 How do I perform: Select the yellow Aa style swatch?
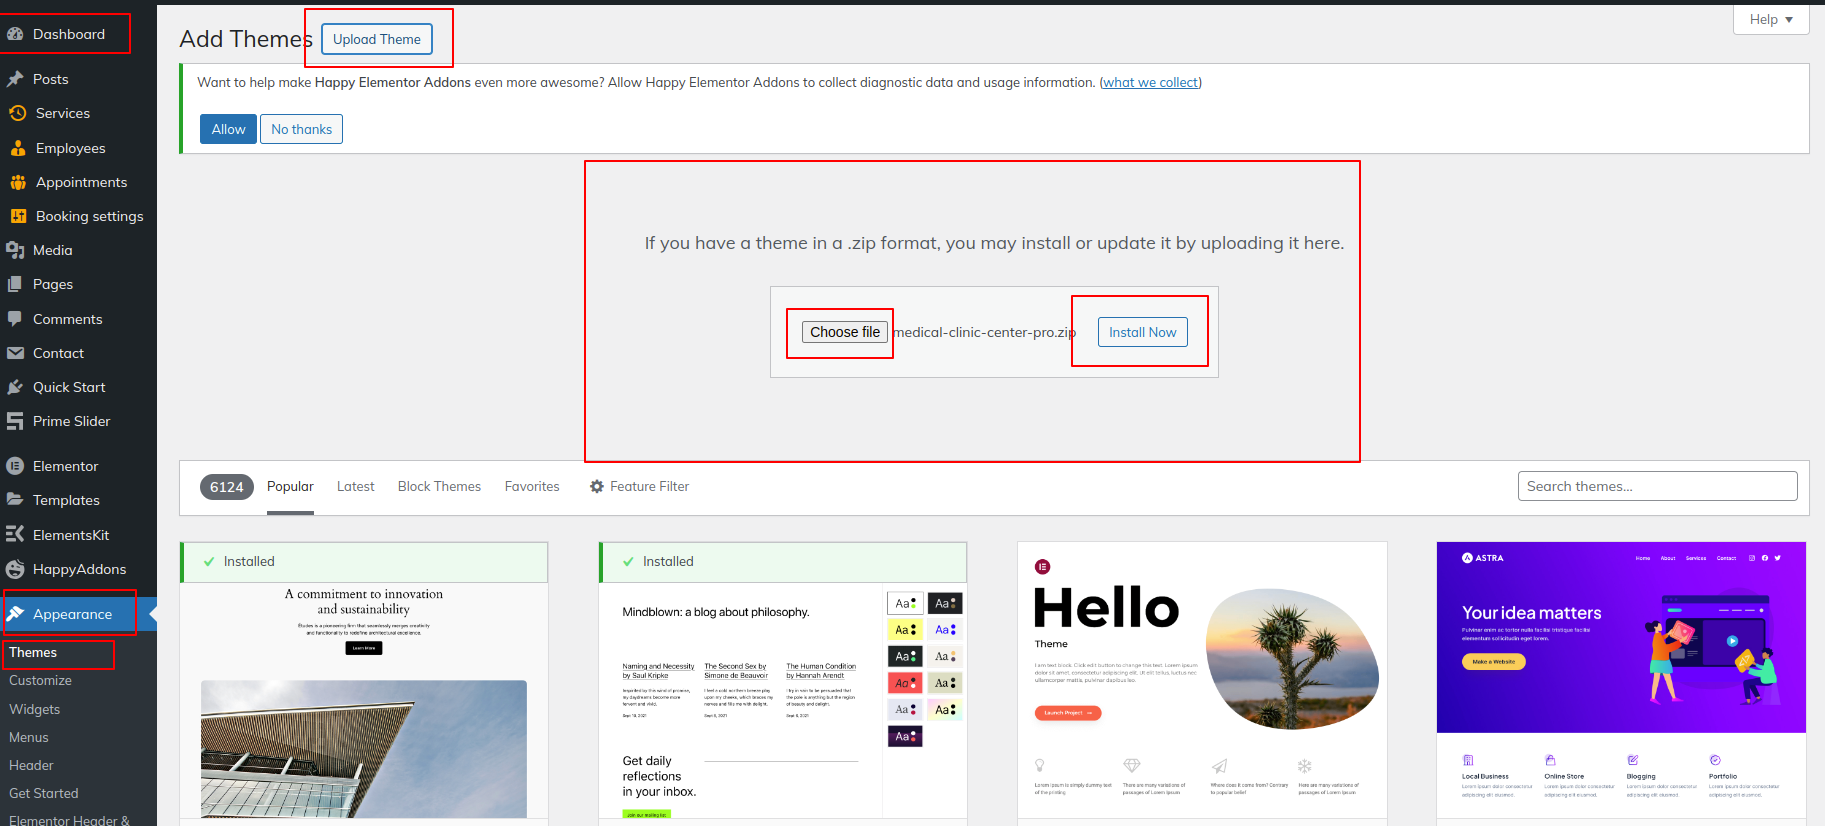(904, 630)
